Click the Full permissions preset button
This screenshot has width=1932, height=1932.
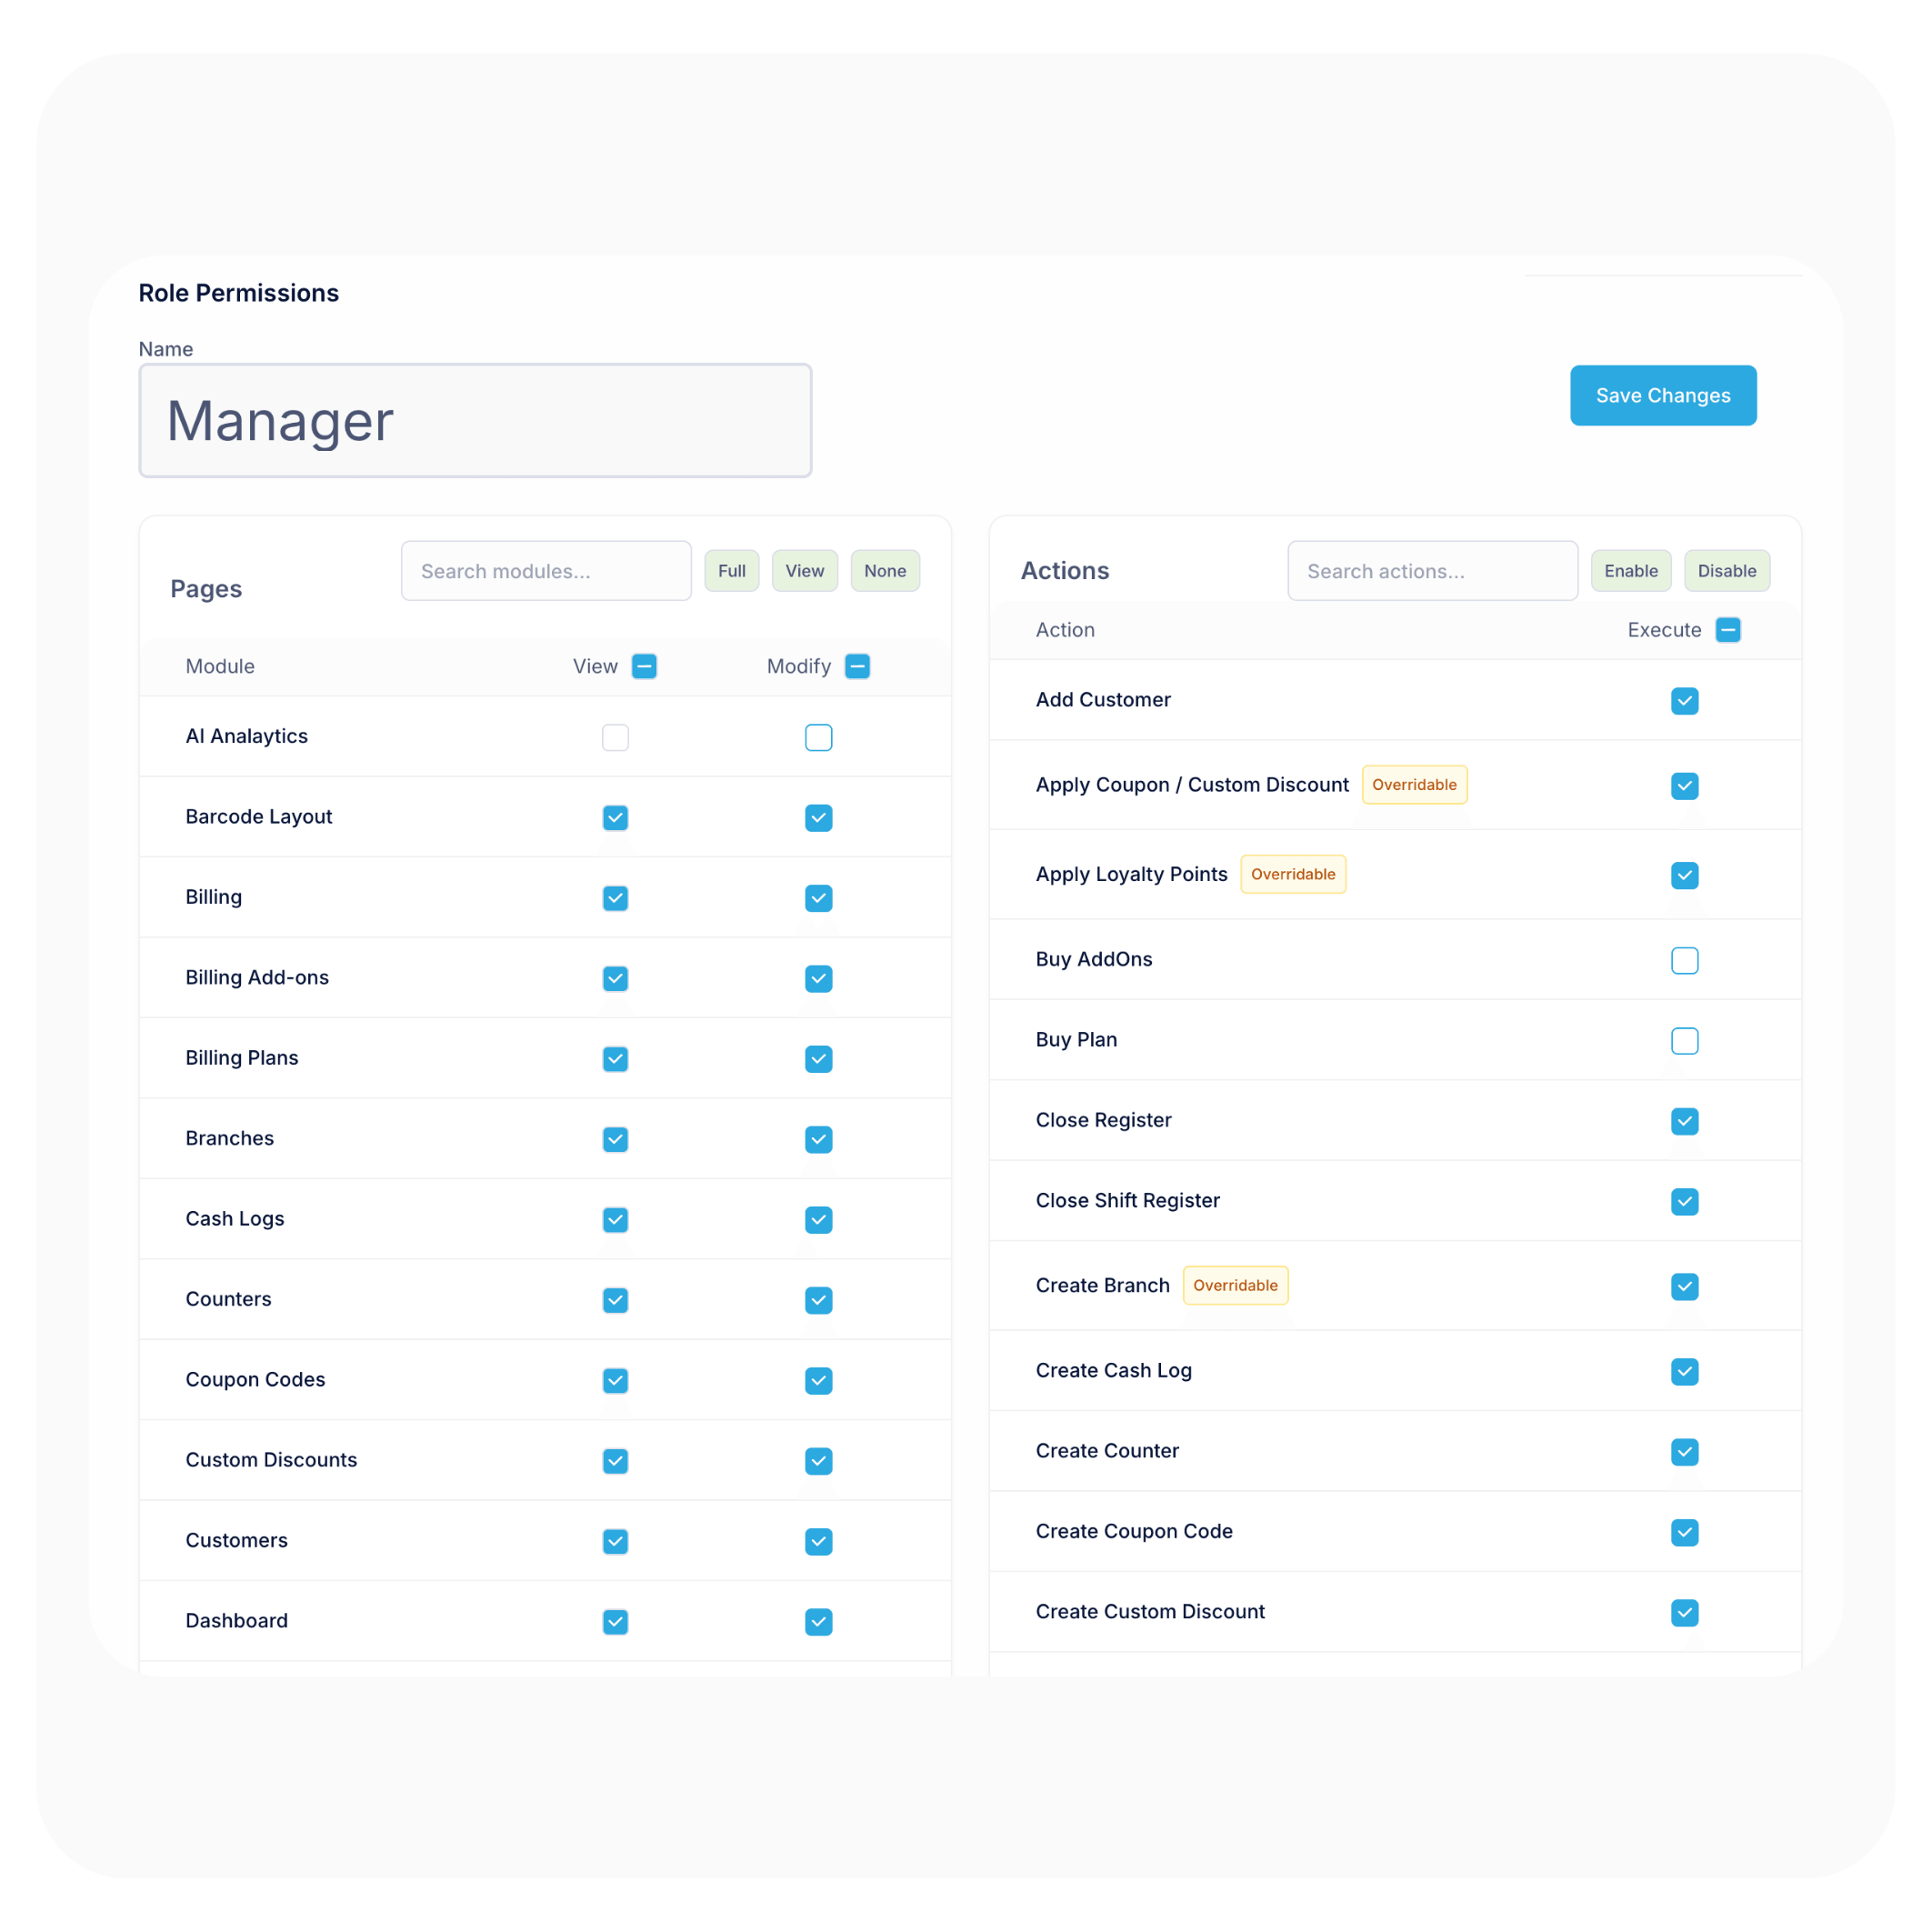click(731, 570)
